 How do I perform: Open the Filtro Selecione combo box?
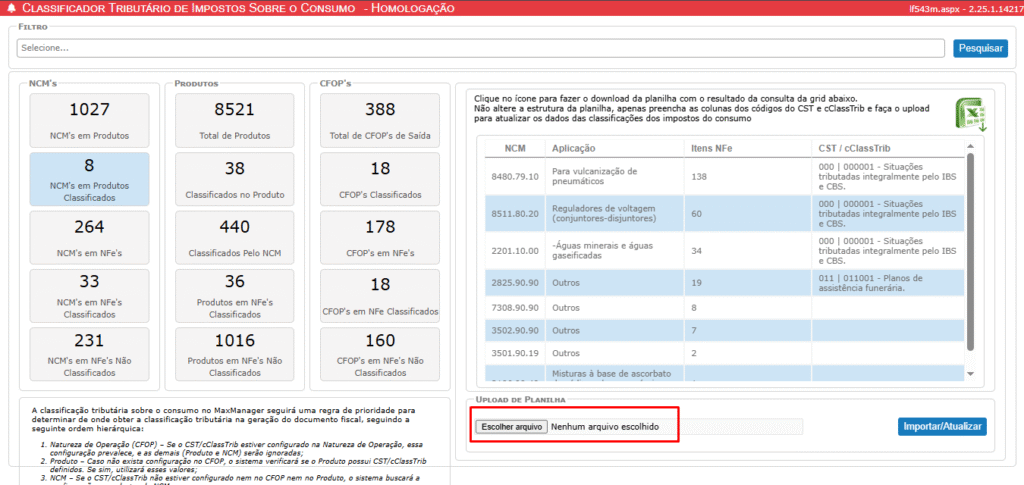(480, 48)
